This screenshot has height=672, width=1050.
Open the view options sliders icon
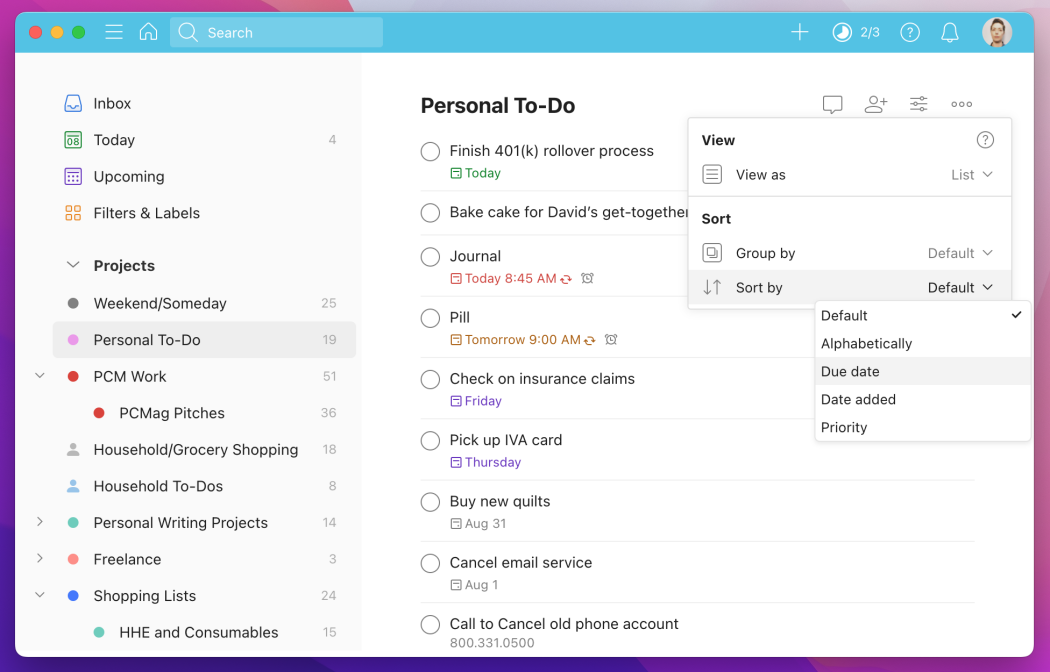pyautogui.click(x=918, y=103)
